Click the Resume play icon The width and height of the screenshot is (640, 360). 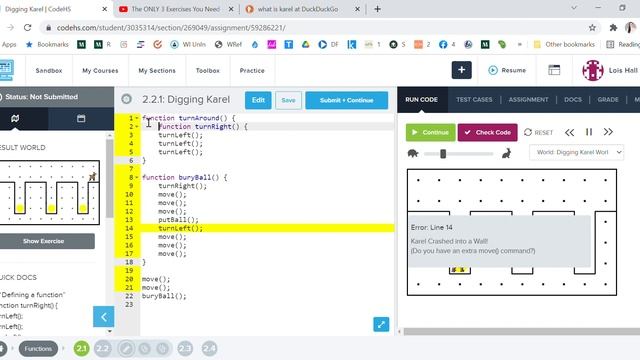click(493, 70)
